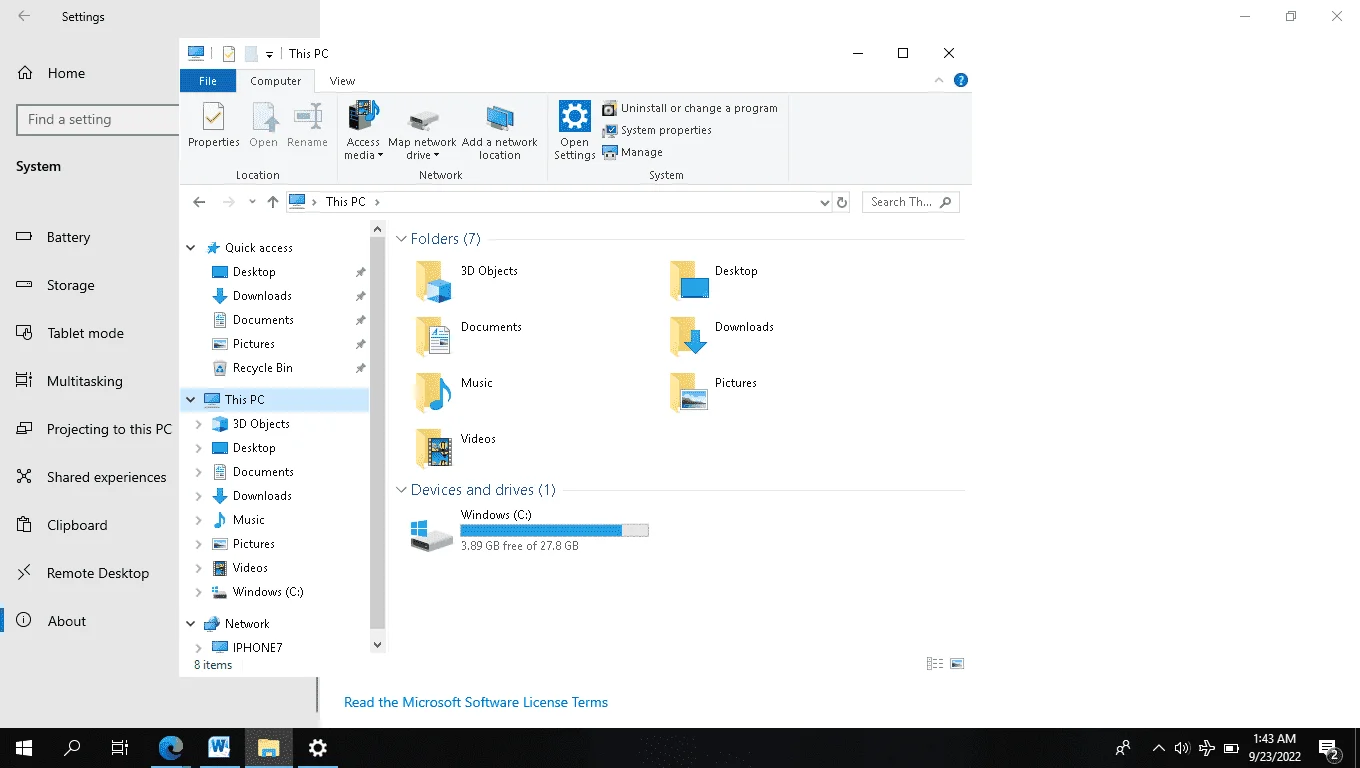The image size is (1360, 768).
Task: Open Microsoft Edge from the taskbar
Action: [x=171, y=748]
